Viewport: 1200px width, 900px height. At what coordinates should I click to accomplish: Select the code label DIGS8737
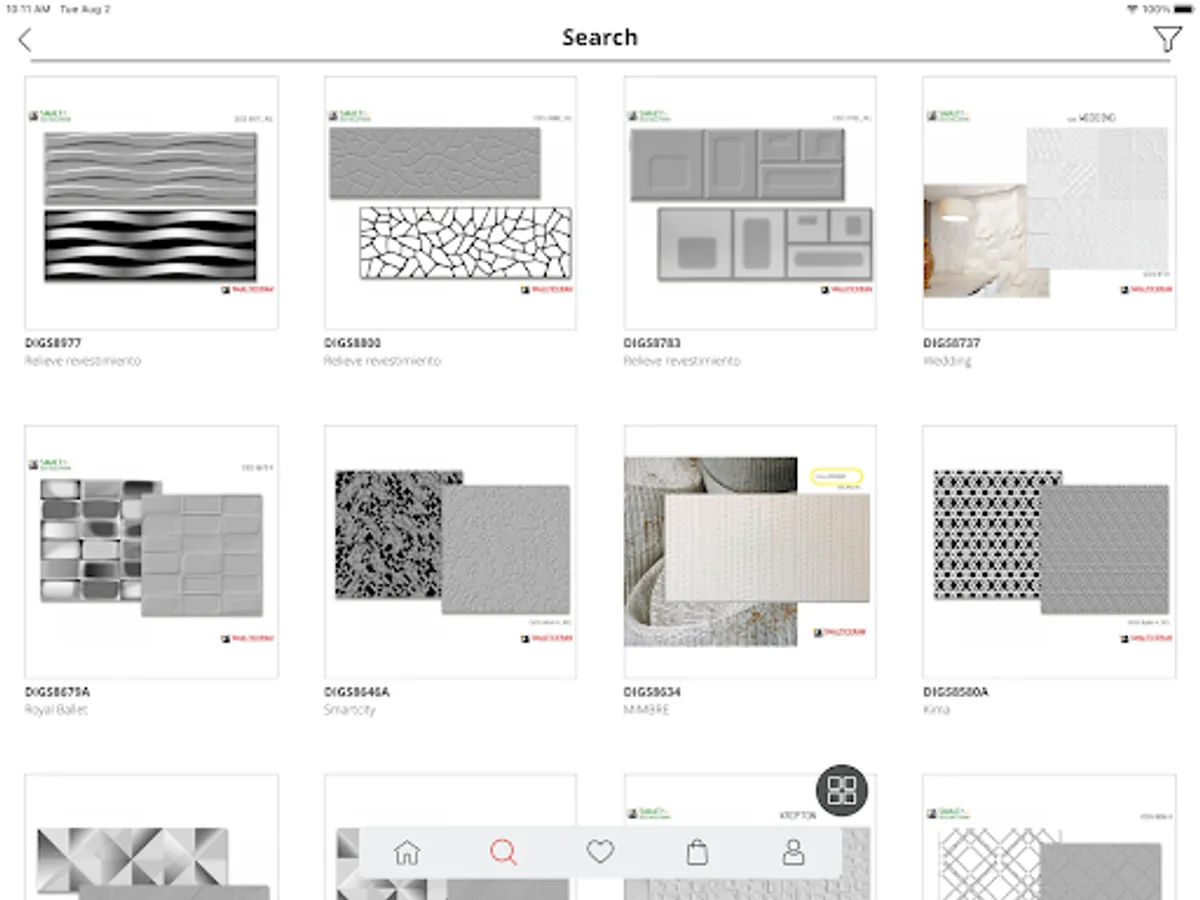pyautogui.click(x=951, y=343)
